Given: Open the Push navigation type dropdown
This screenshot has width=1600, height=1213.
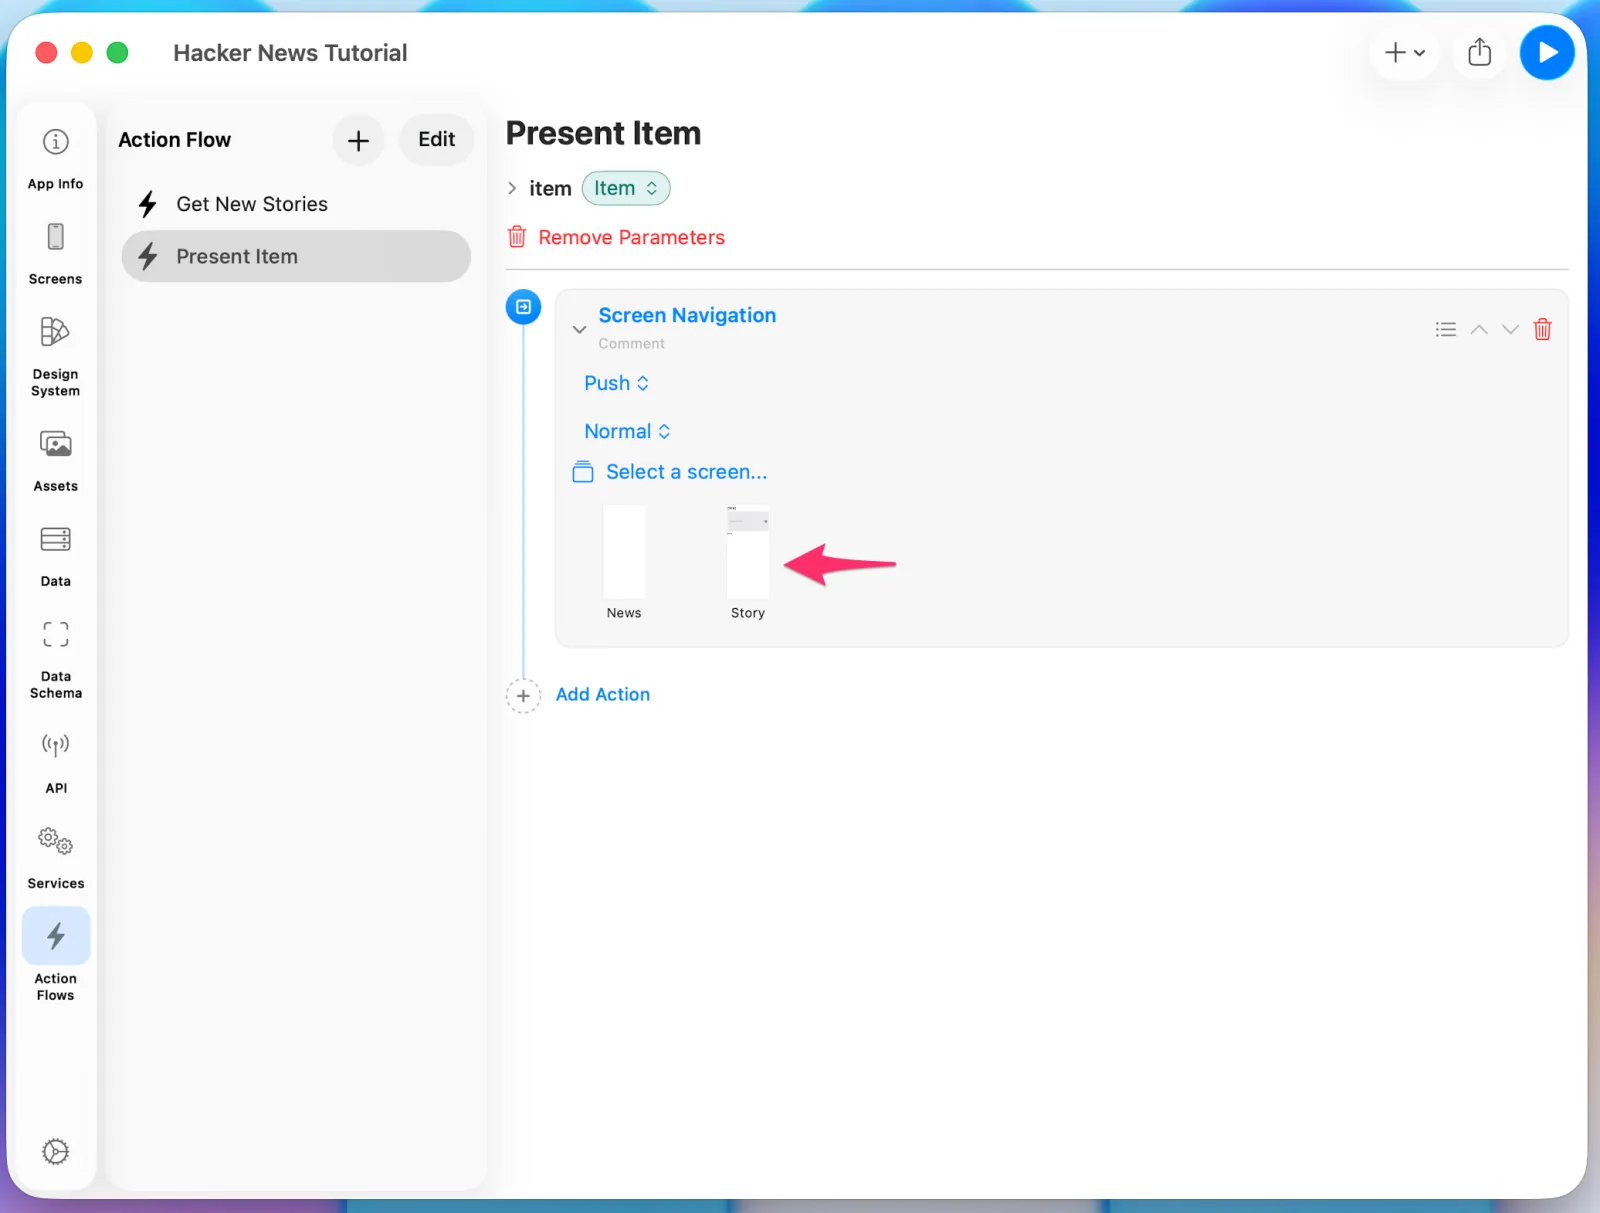Looking at the screenshot, I should point(616,383).
